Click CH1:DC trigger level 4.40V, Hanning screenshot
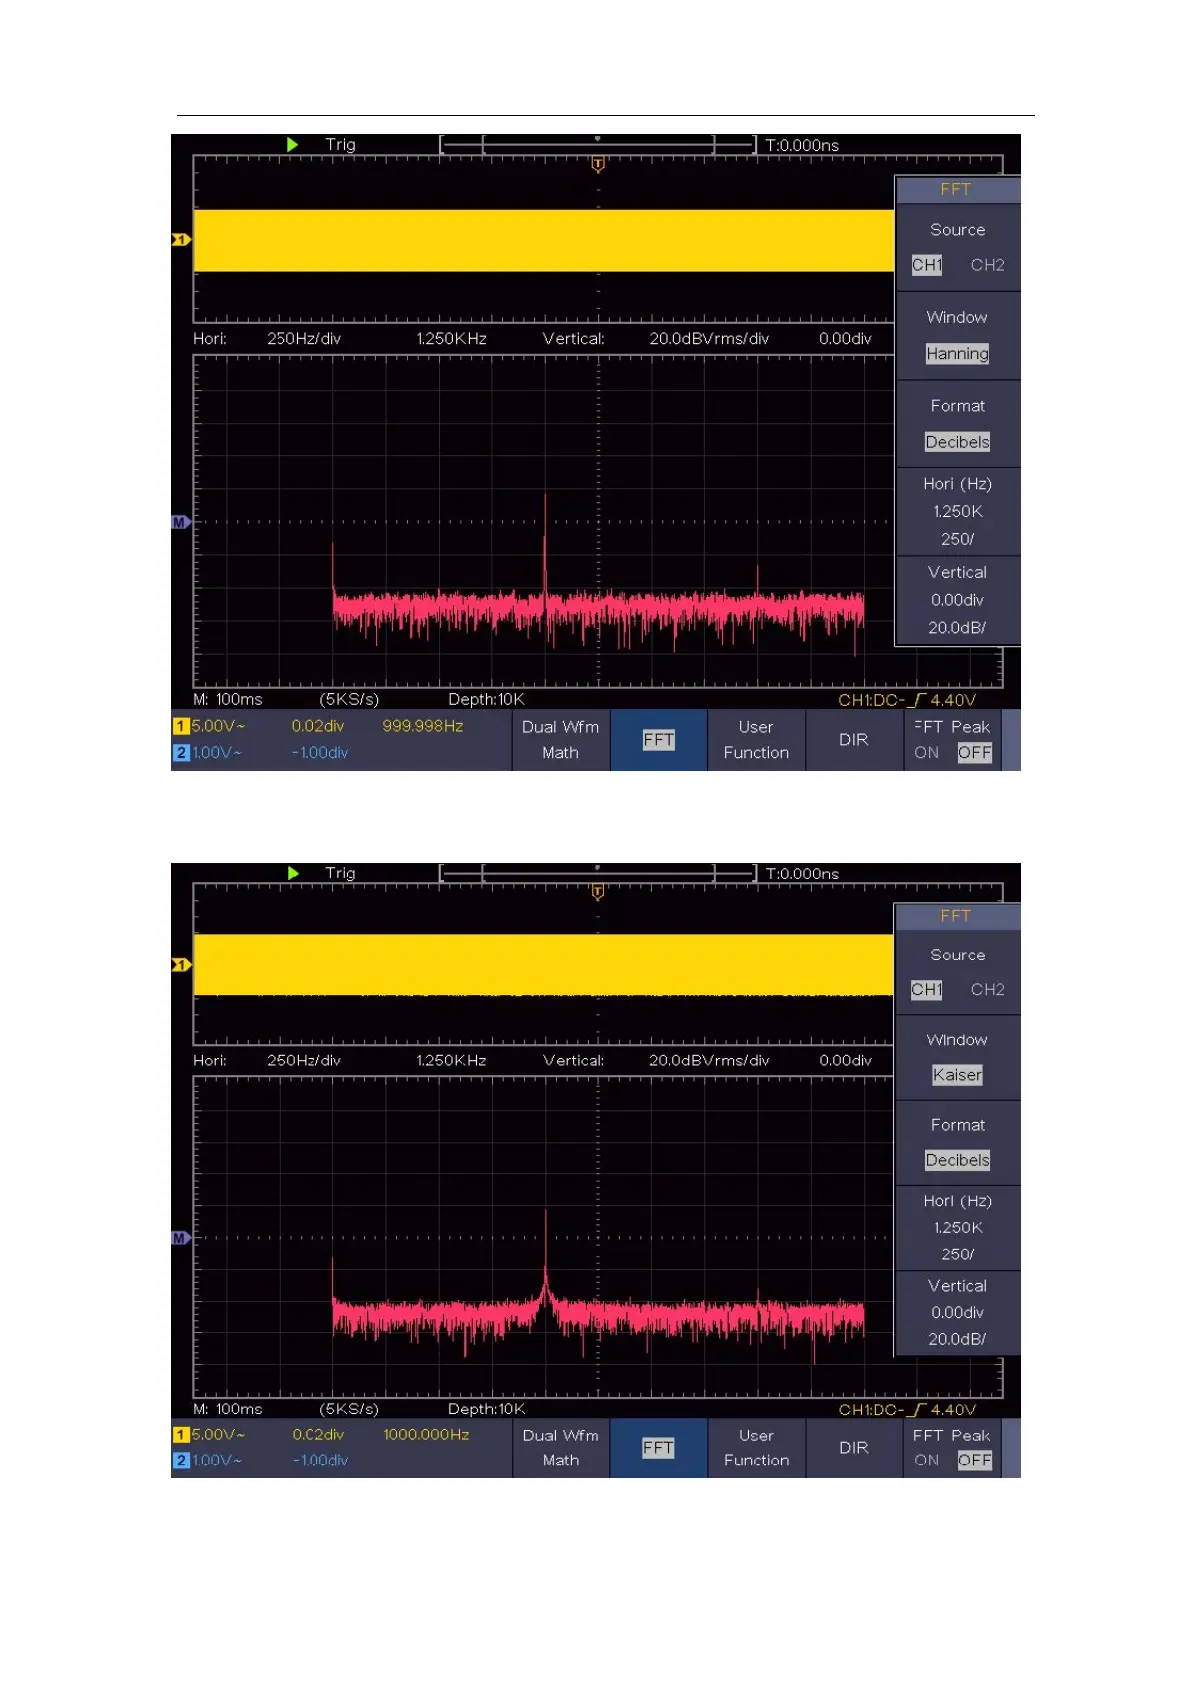The width and height of the screenshot is (1191, 1684). 907,700
